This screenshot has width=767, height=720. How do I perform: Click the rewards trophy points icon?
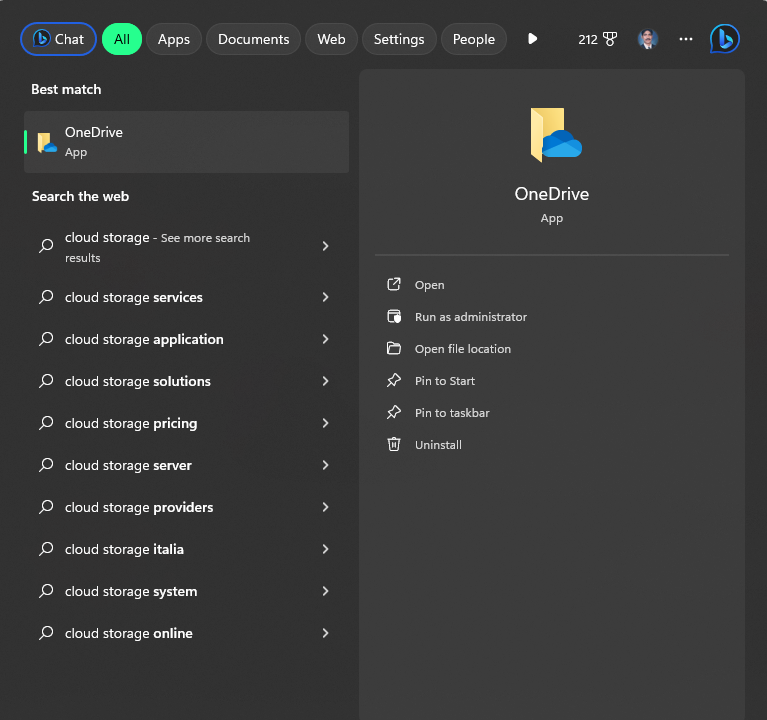(609, 39)
